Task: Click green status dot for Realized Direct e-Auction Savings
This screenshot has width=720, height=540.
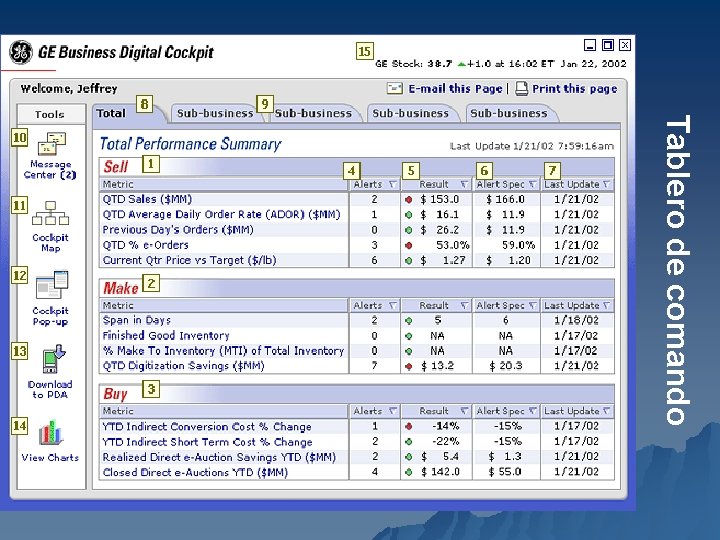Action: pyautogui.click(x=409, y=457)
